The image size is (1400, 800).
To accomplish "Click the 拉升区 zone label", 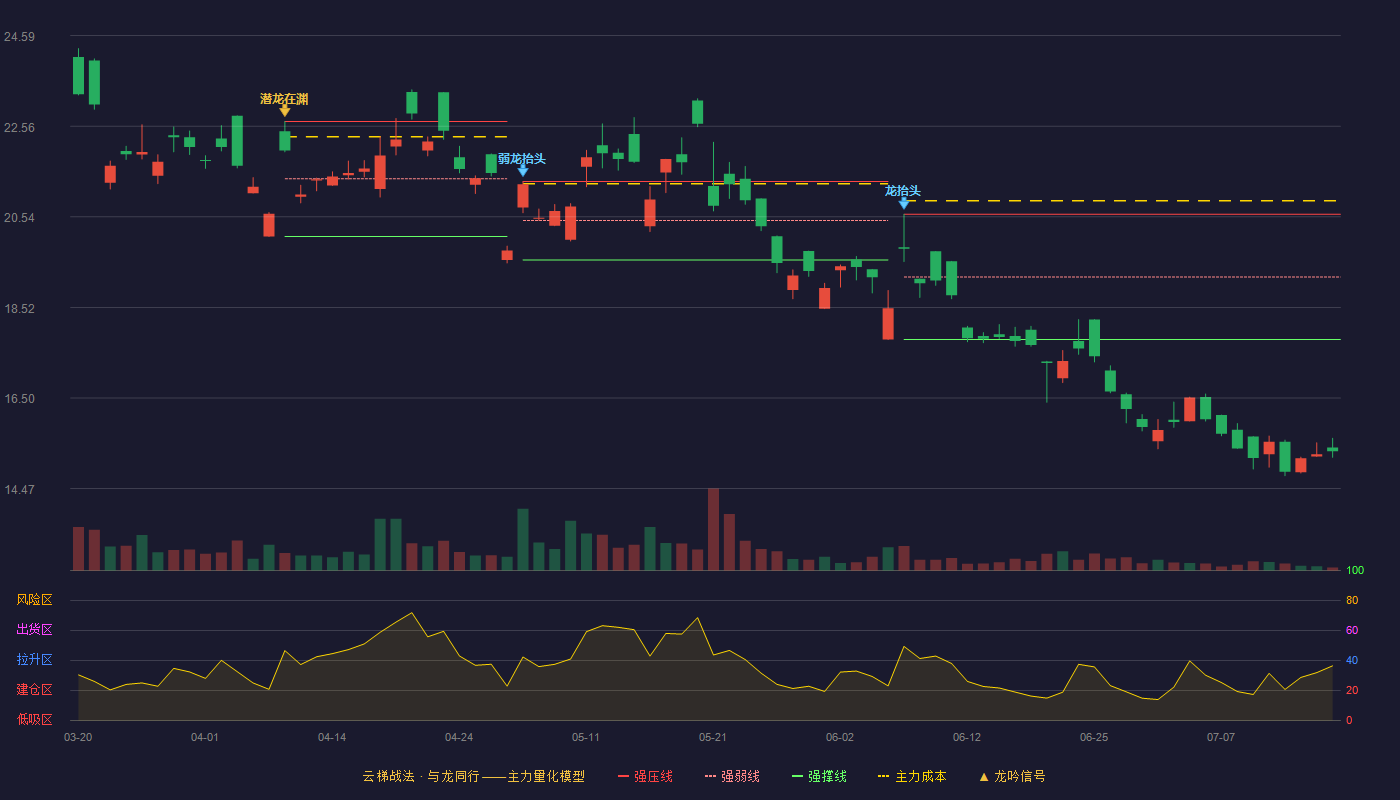I will click(34, 660).
